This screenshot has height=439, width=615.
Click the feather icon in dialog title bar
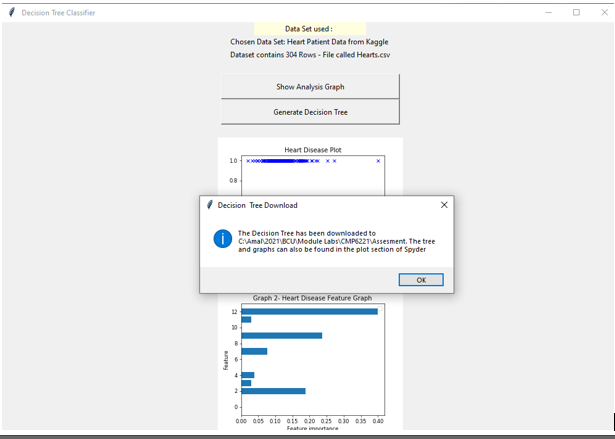click(x=209, y=205)
